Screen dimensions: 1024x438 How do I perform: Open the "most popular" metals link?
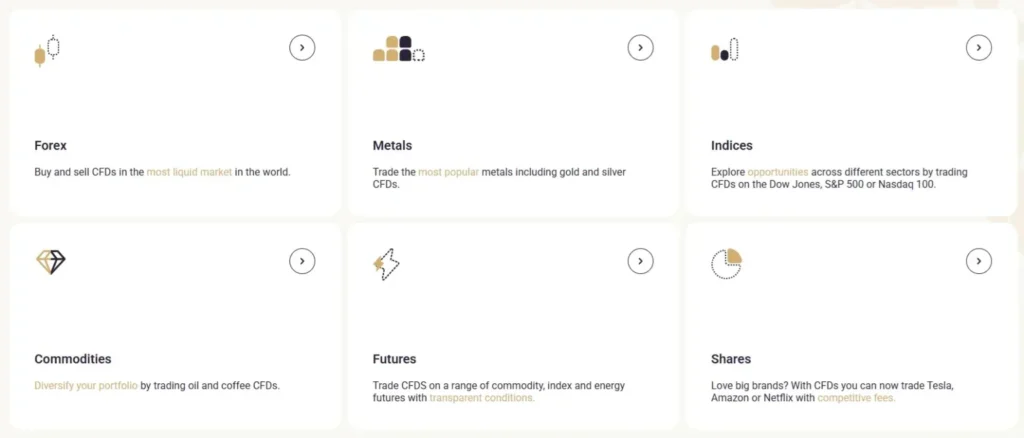pyautogui.click(x=448, y=172)
